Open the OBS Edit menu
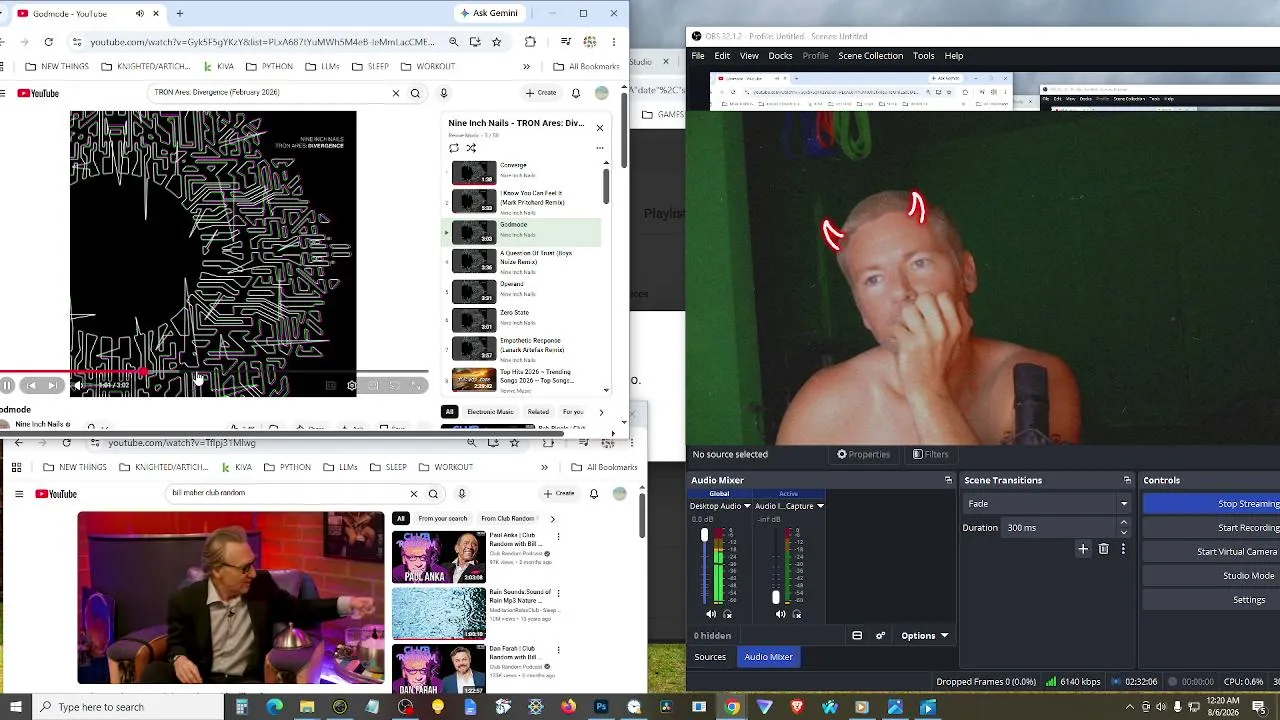 coord(722,56)
